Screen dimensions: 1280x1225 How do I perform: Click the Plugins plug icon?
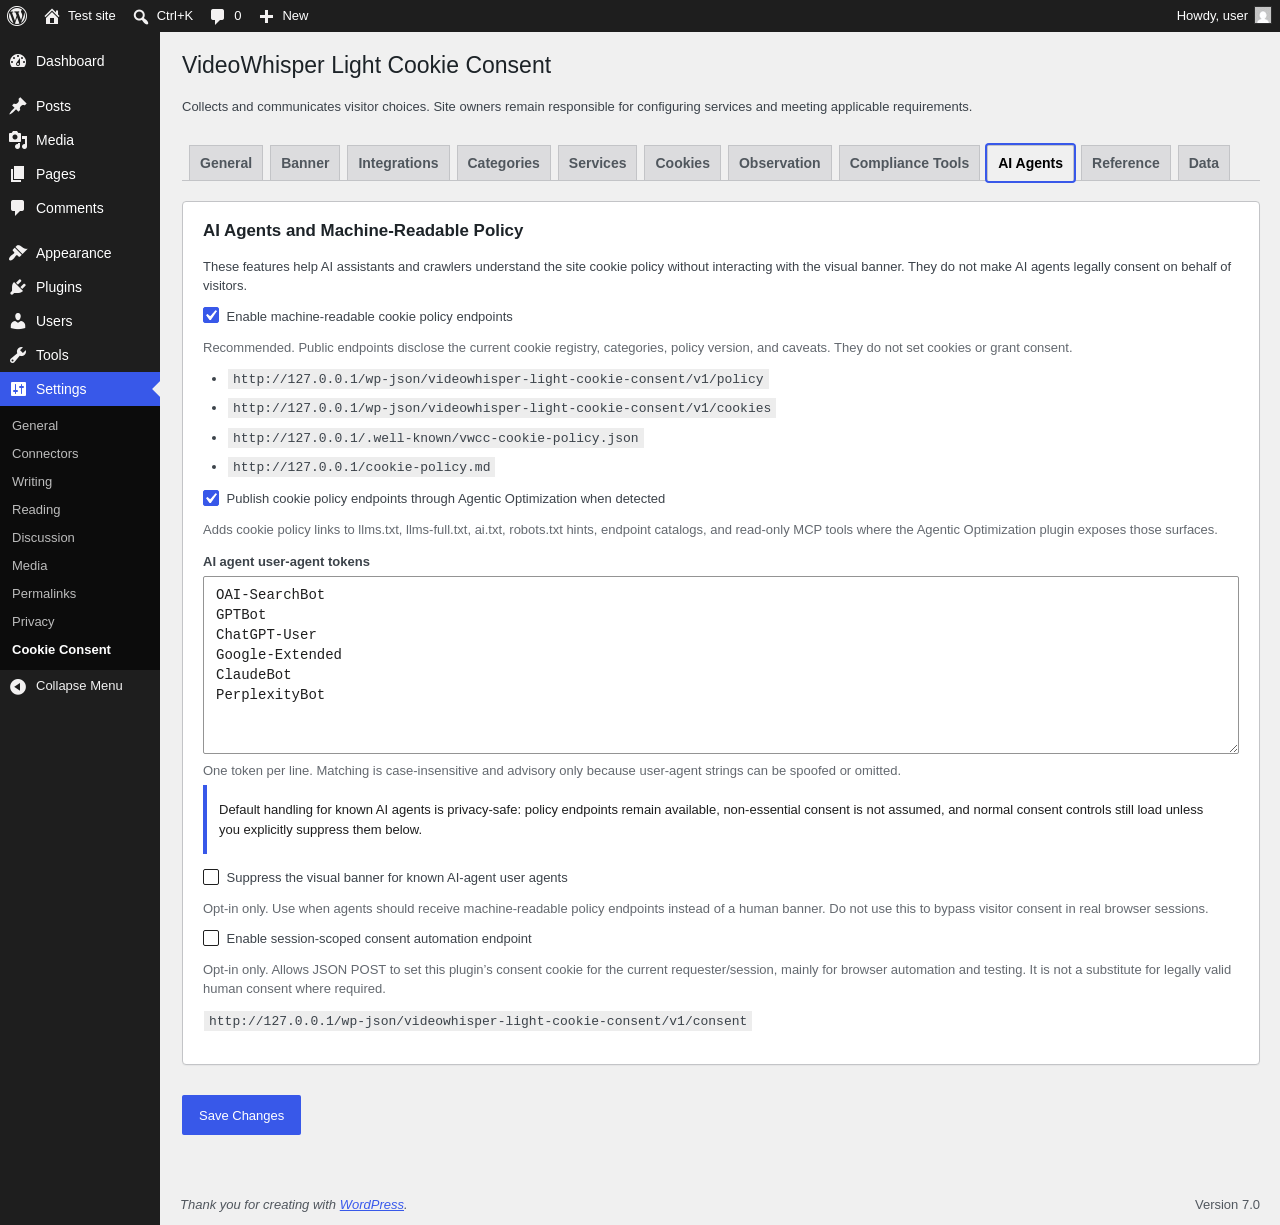[18, 287]
